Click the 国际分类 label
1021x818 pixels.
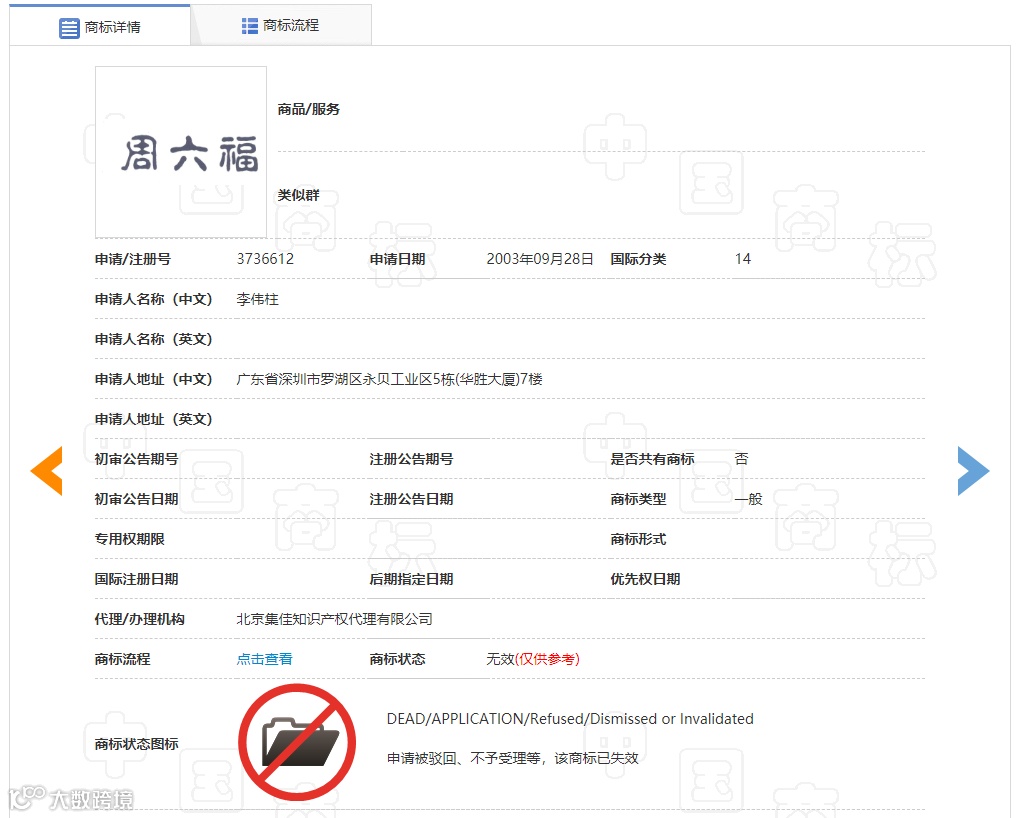(638, 259)
